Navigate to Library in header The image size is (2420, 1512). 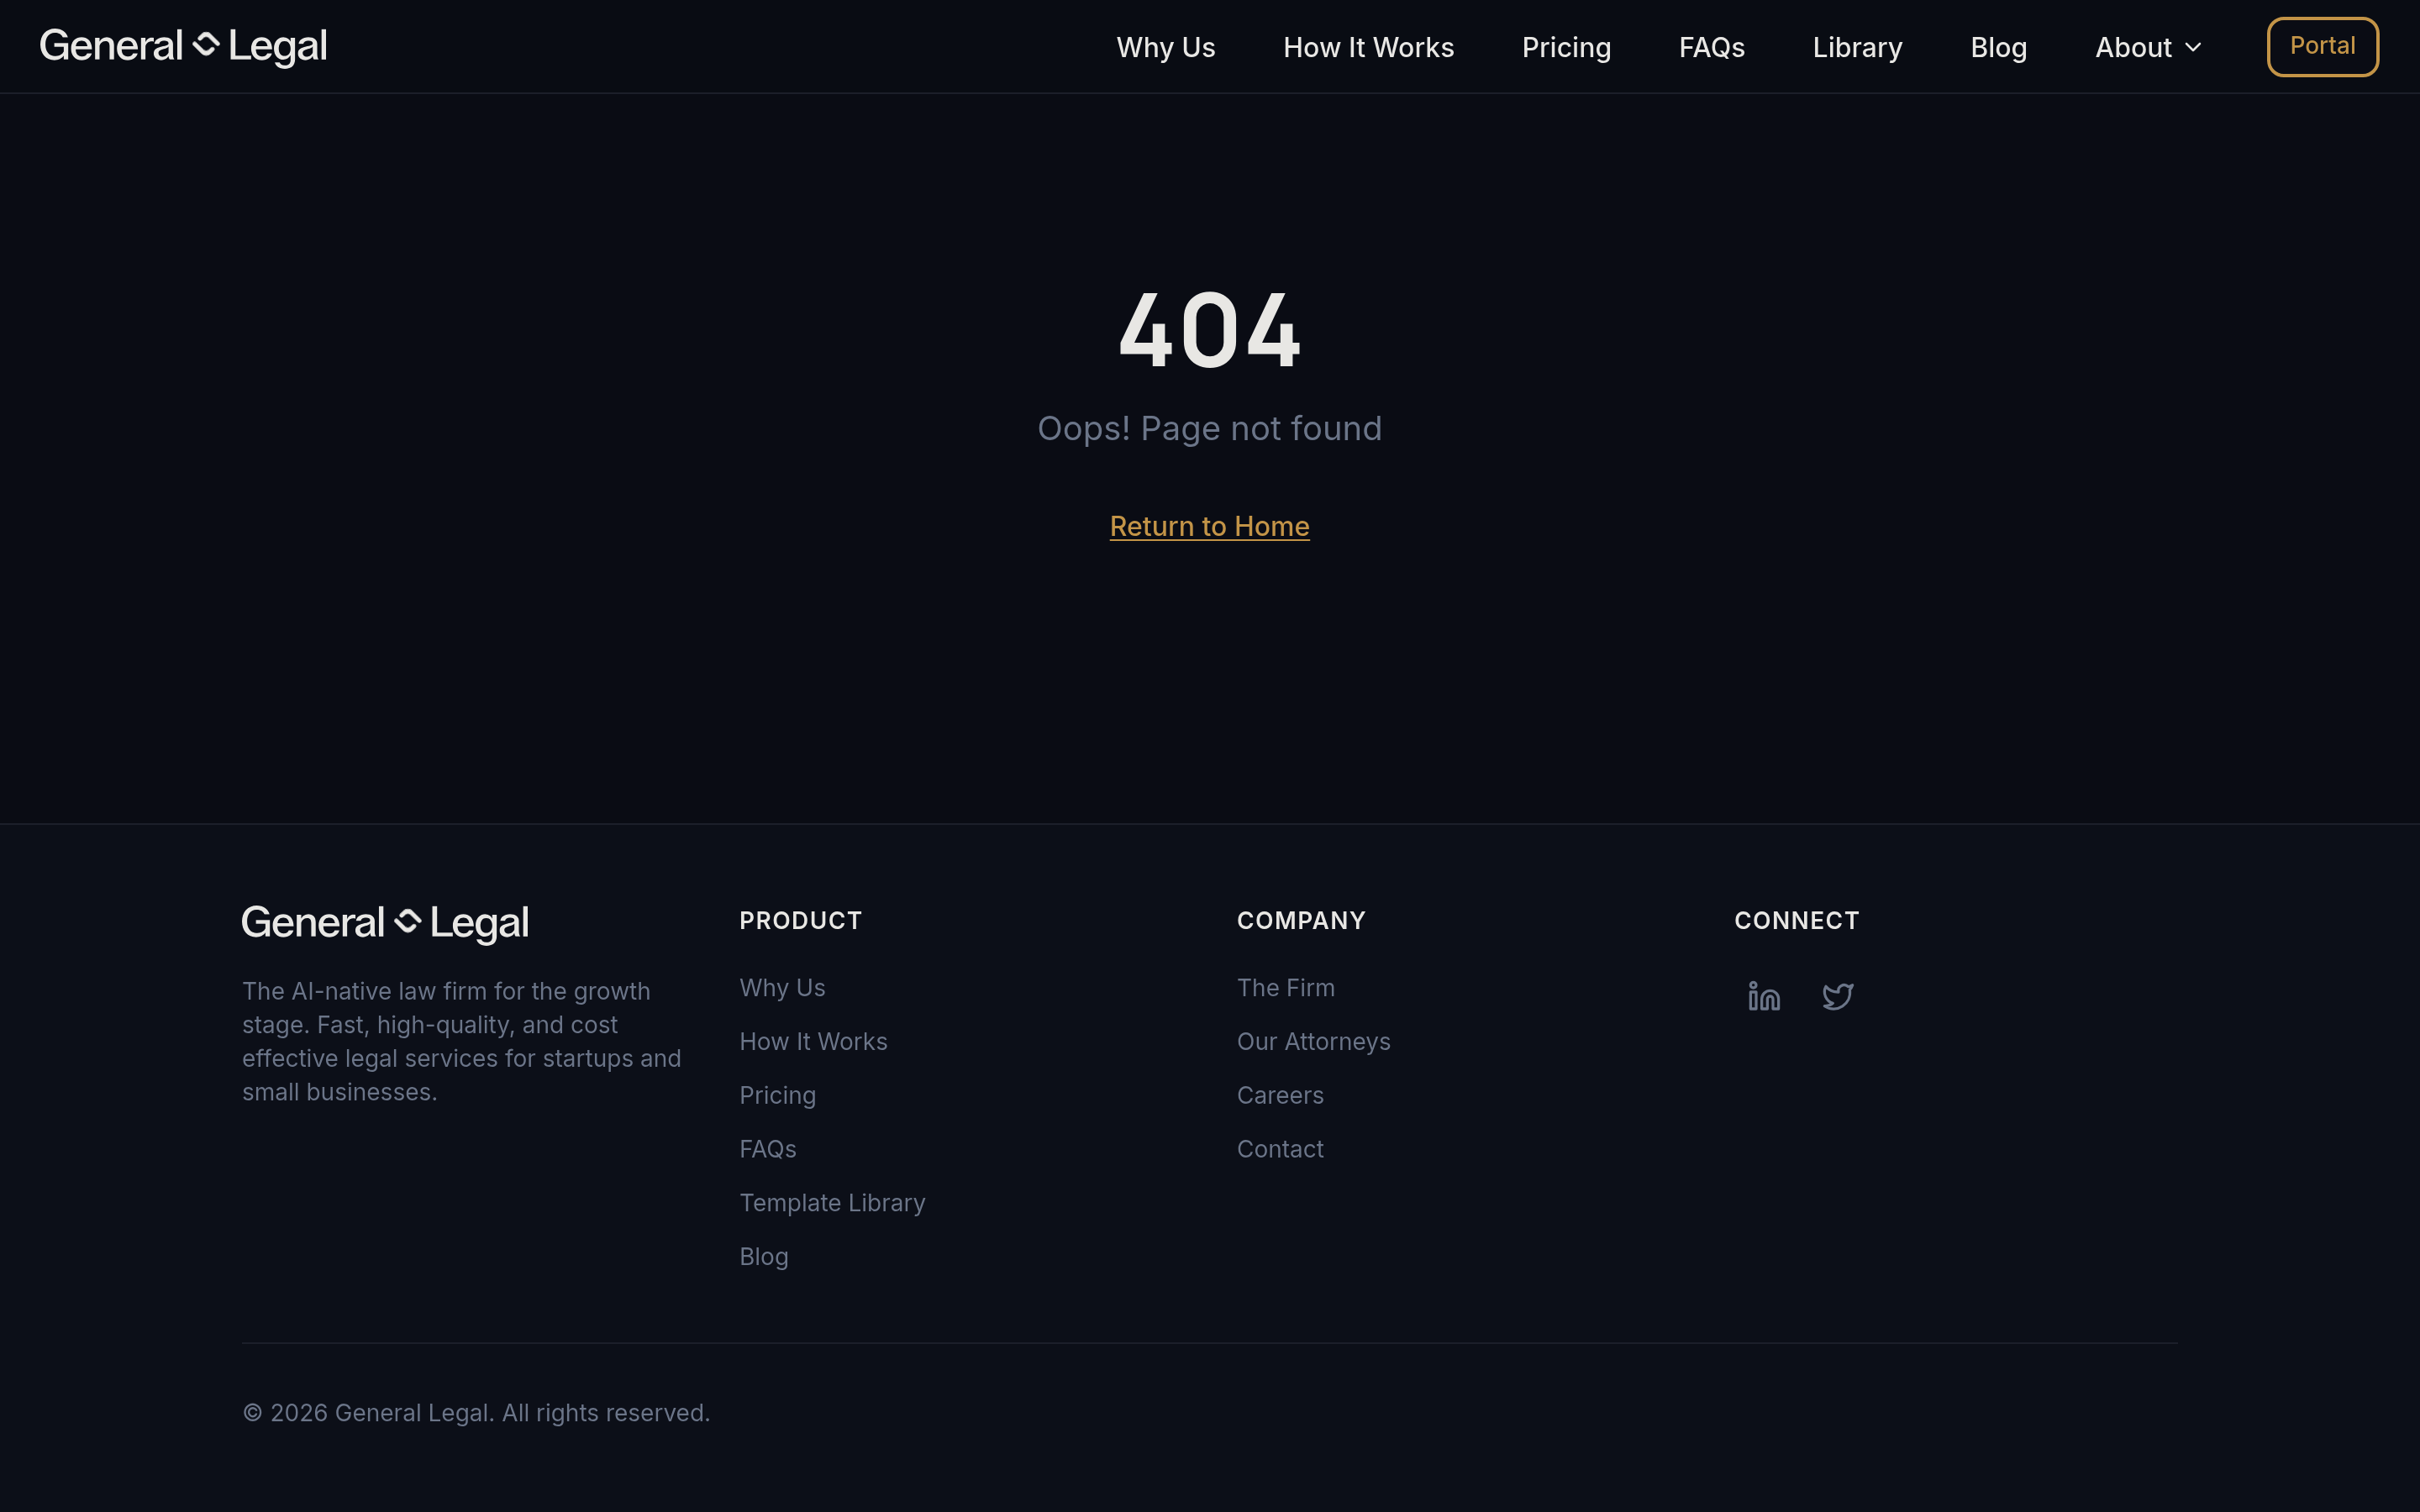click(x=1857, y=47)
